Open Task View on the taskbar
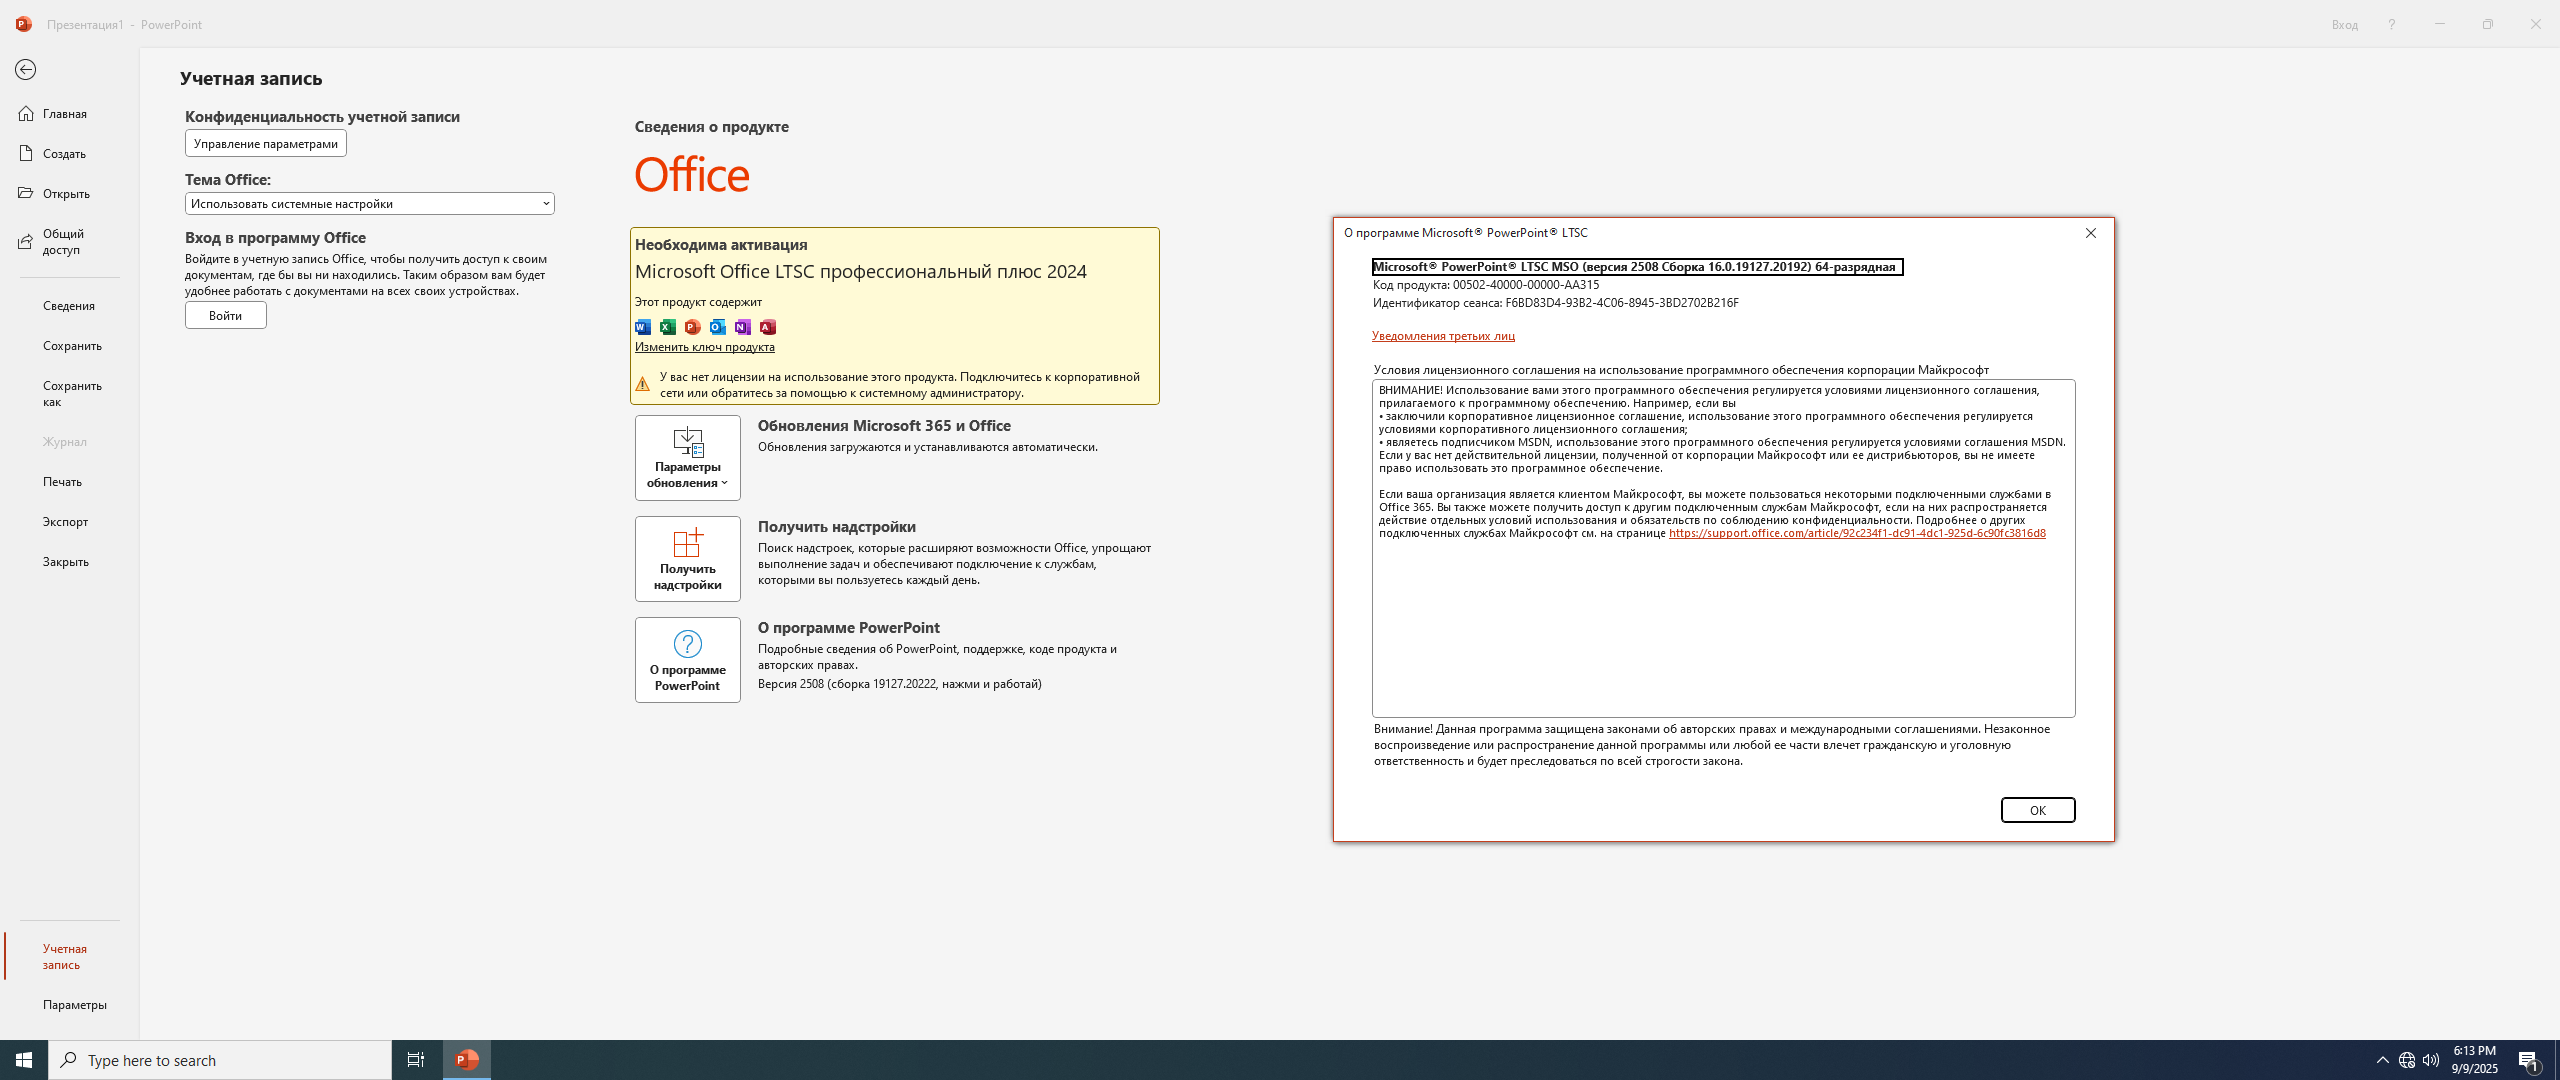The width and height of the screenshot is (2560, 1080). 416,1060
